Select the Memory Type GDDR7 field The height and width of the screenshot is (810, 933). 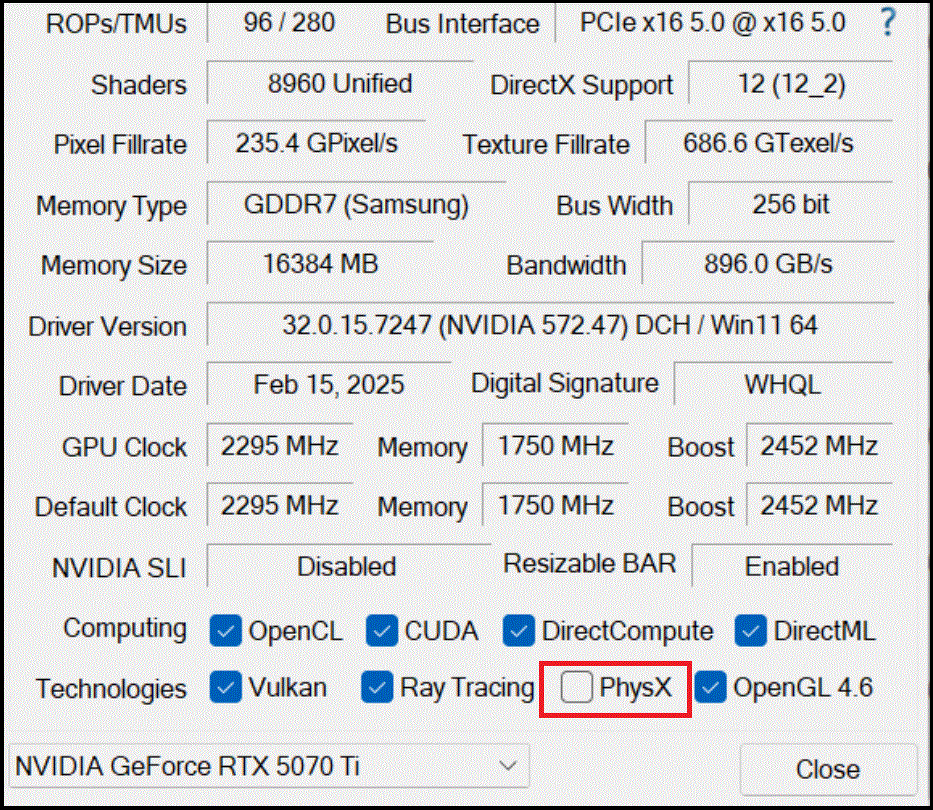(x=355, y=205)
